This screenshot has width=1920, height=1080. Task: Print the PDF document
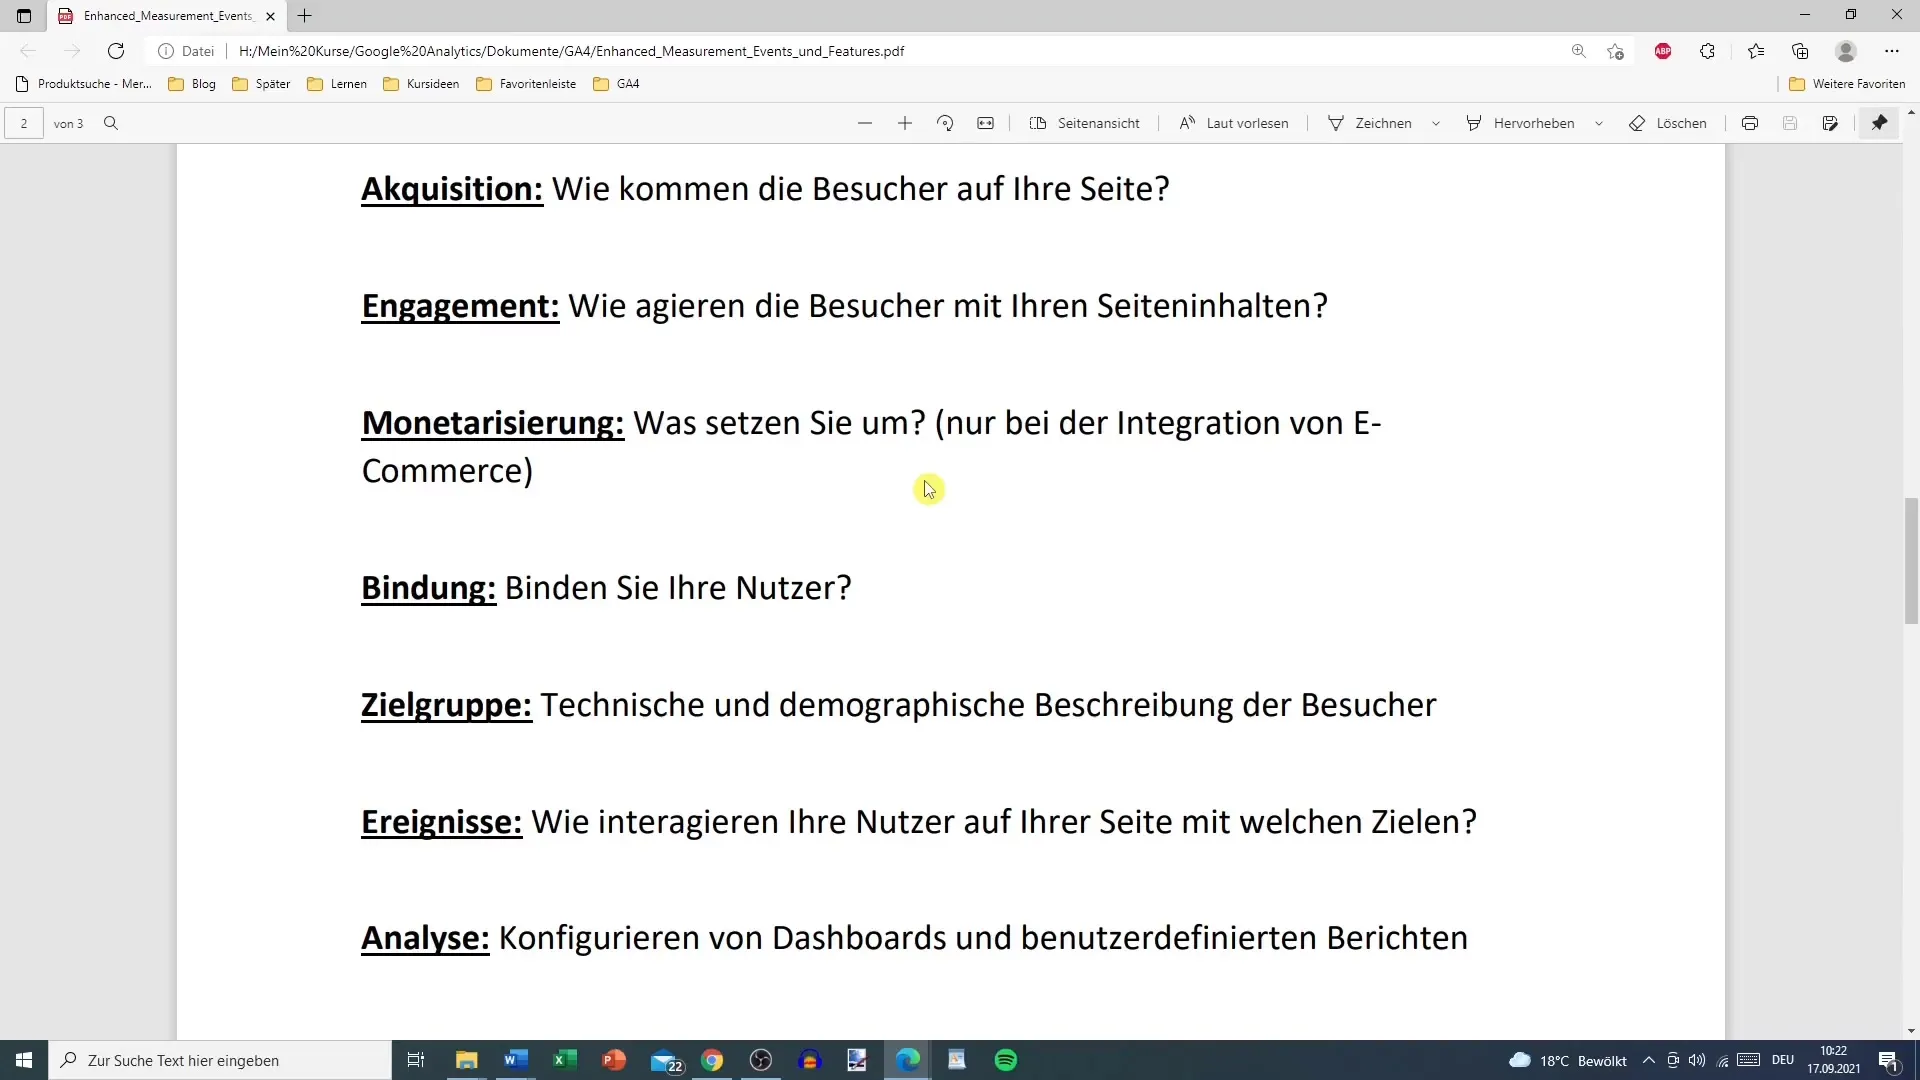1750,123
